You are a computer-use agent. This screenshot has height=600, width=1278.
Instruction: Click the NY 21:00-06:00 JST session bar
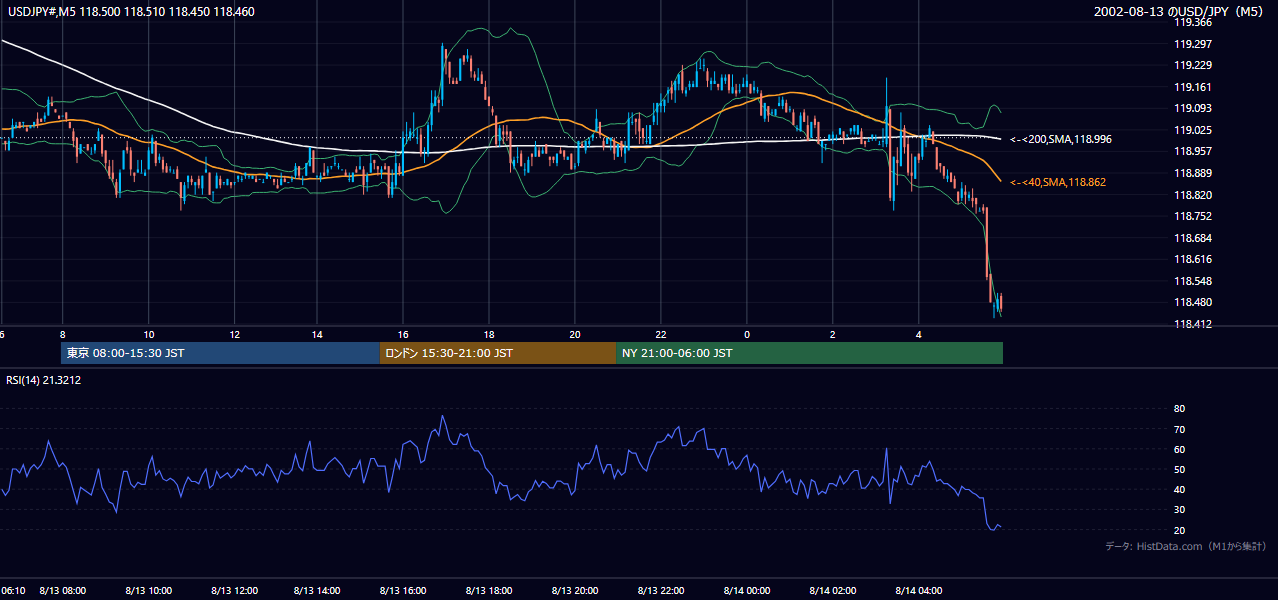point(809,353)
